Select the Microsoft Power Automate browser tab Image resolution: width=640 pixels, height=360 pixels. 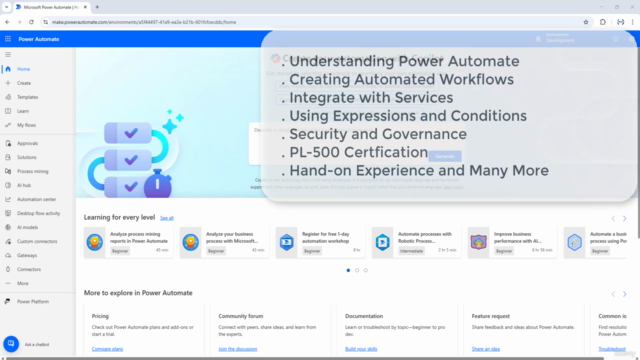(52, 7)
